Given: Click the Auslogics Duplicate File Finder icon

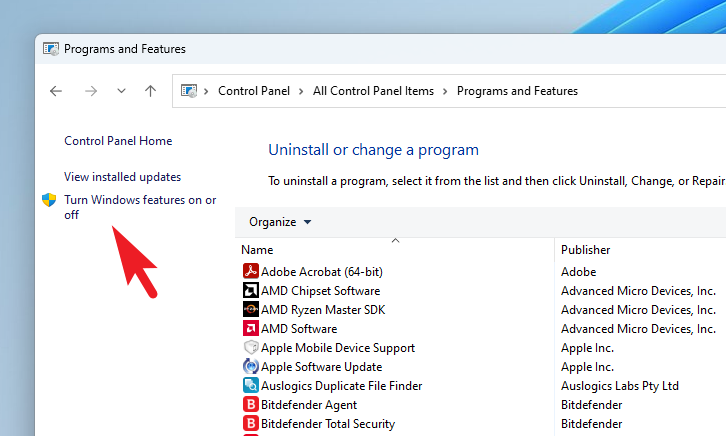Looking at the screenshot, I should tap(250, 385).
